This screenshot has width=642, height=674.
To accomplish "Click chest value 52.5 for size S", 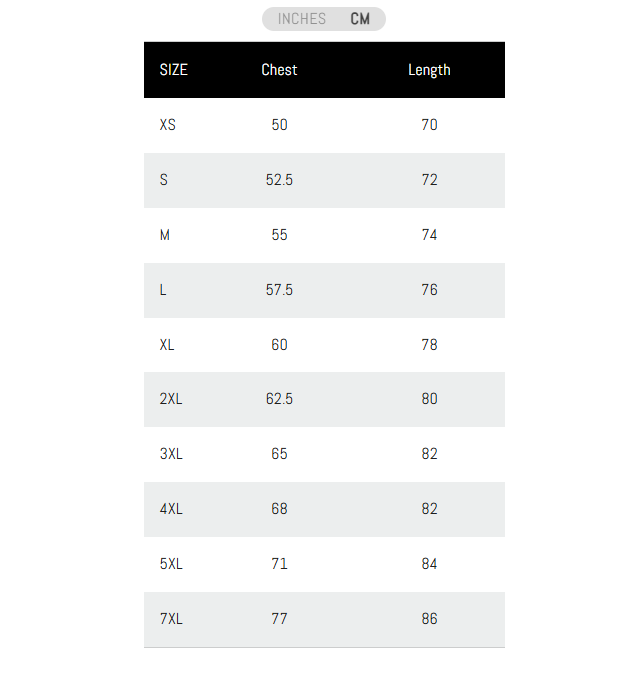I will [279, 180].
